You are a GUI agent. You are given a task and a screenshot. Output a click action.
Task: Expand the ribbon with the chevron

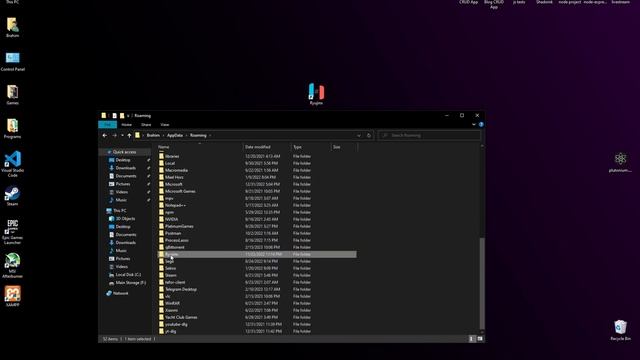click(474, 124)
